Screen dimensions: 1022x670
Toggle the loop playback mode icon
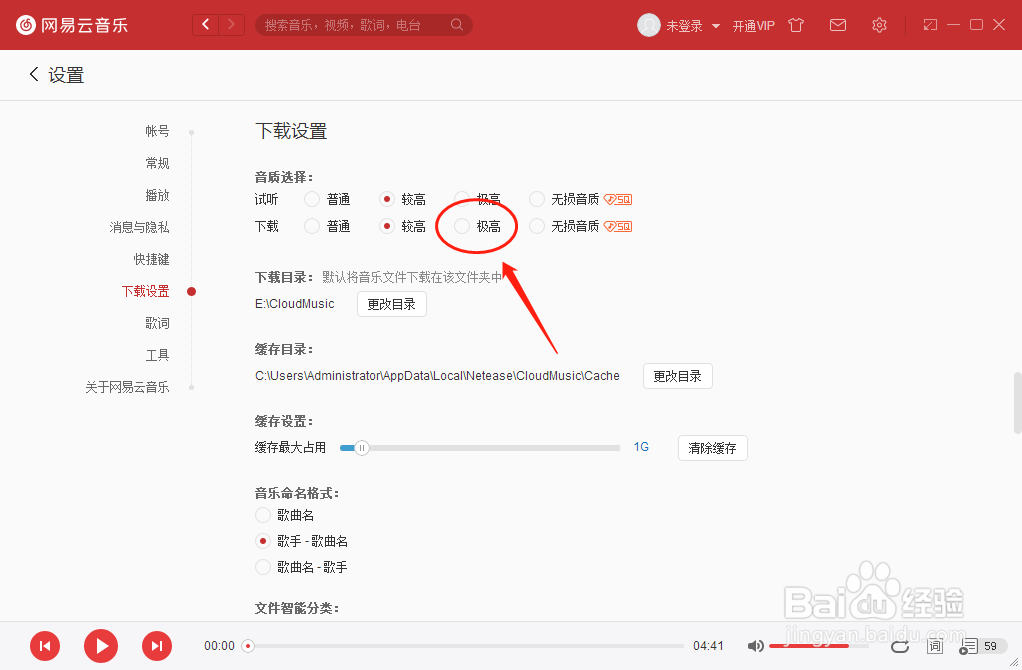point(900,646)
